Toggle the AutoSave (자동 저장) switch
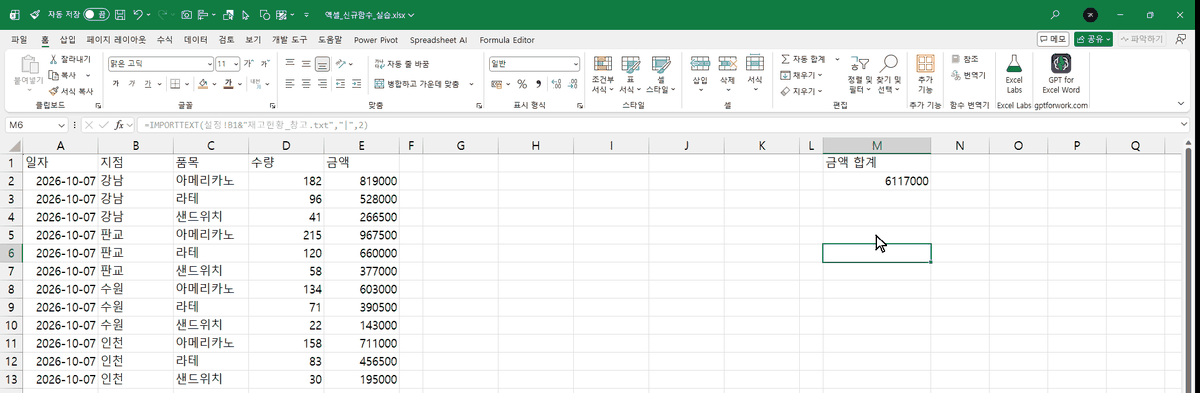1200x393 pixels. (96, 15)
